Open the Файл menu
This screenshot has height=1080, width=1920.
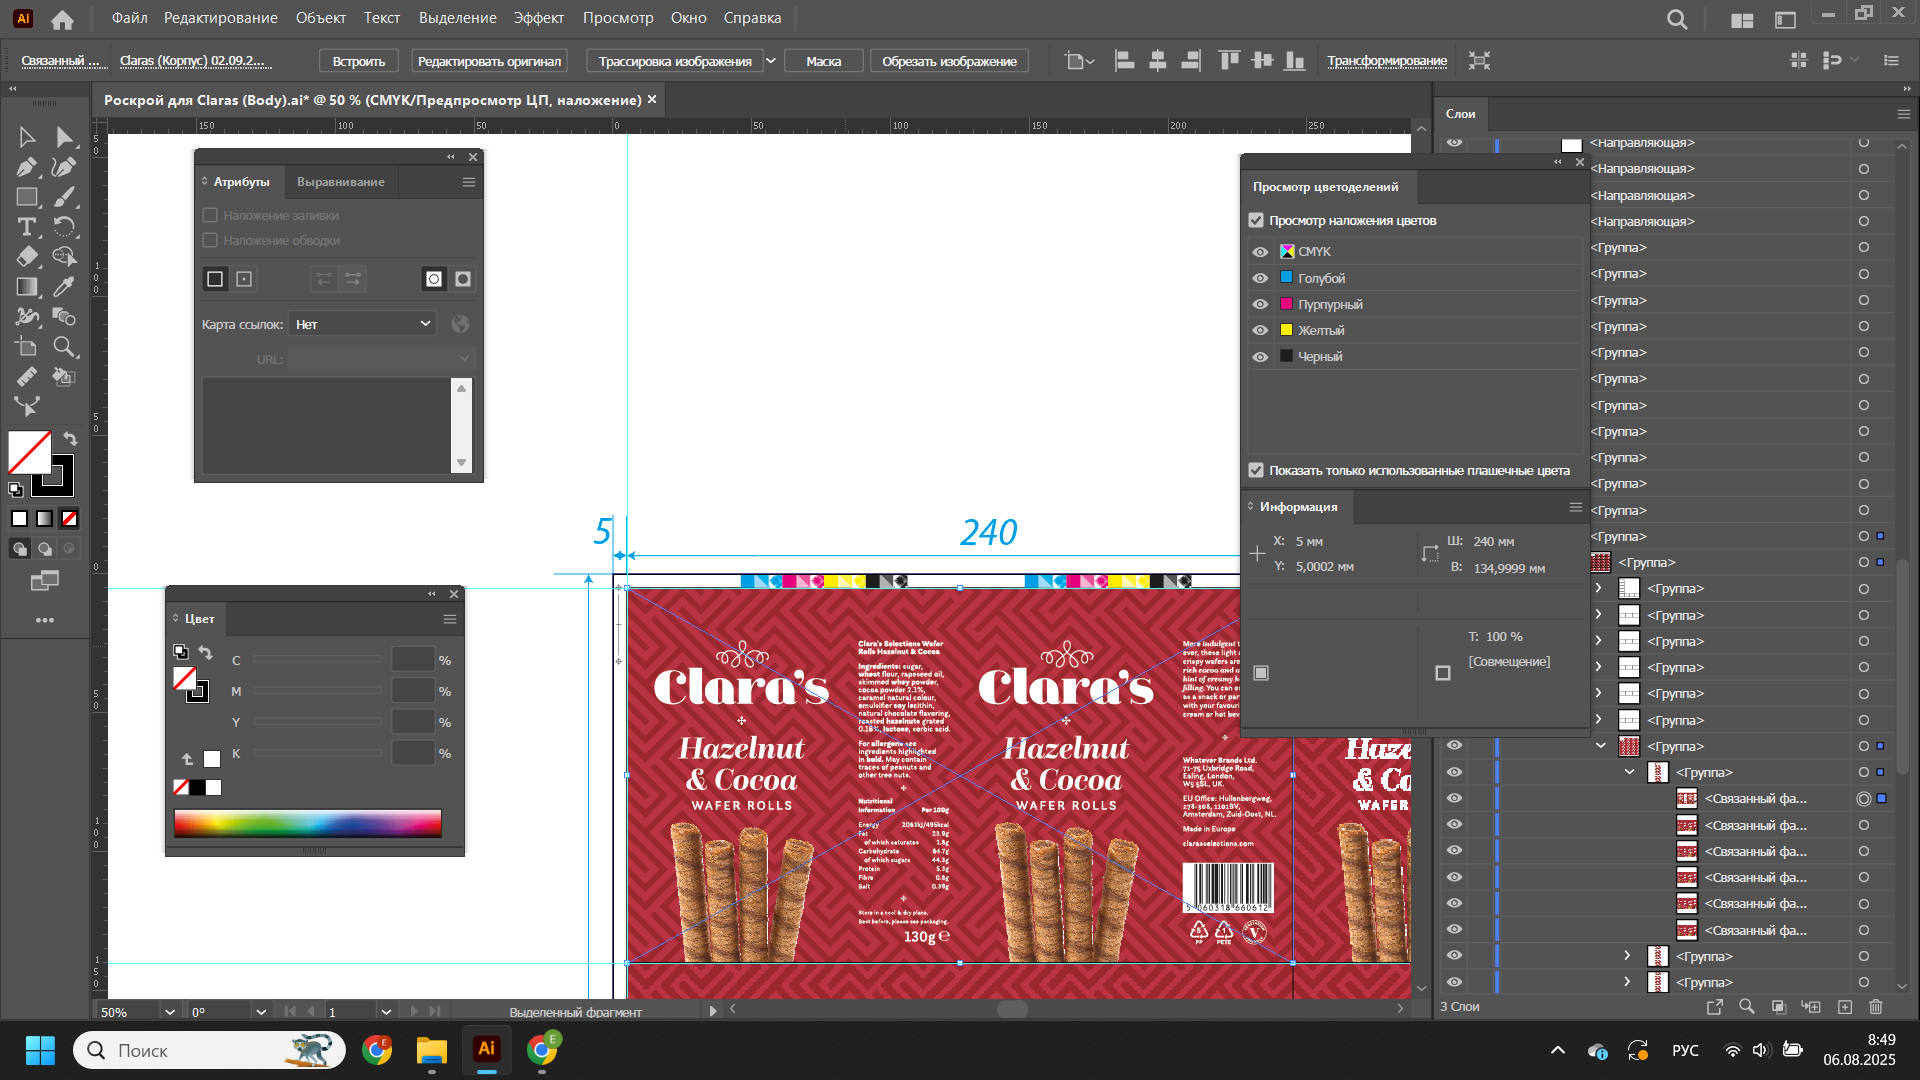coord(129,18)
